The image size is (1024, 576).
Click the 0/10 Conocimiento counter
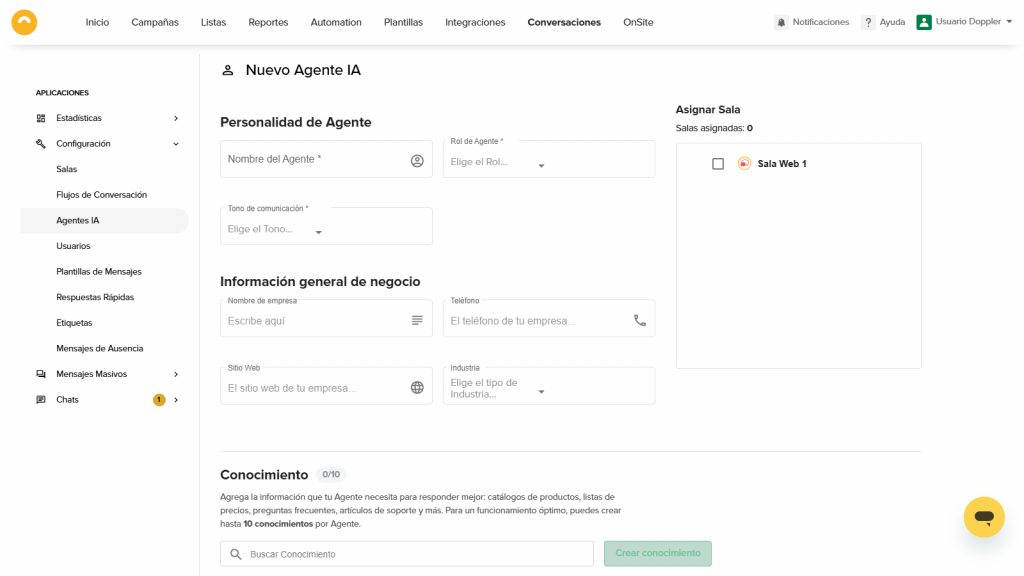point(331,475)
